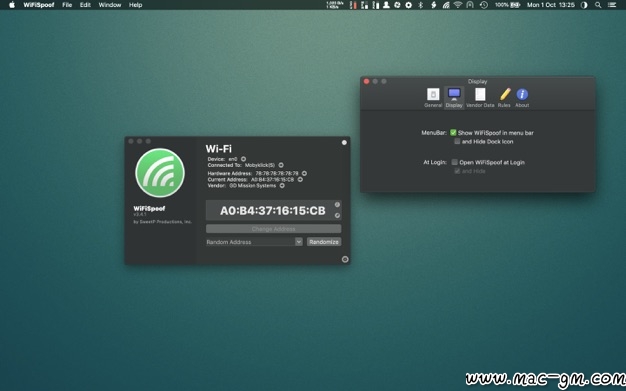
Task: Uncheck Show WiFiSpoof in menu bar
Action: click(453, 133)
